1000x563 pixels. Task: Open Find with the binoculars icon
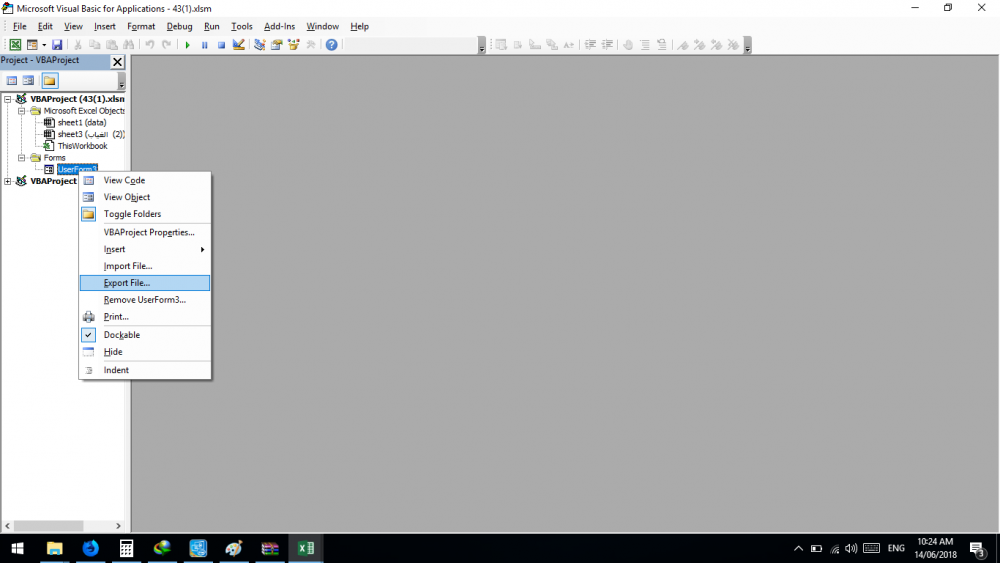click(x=129, y=45)
